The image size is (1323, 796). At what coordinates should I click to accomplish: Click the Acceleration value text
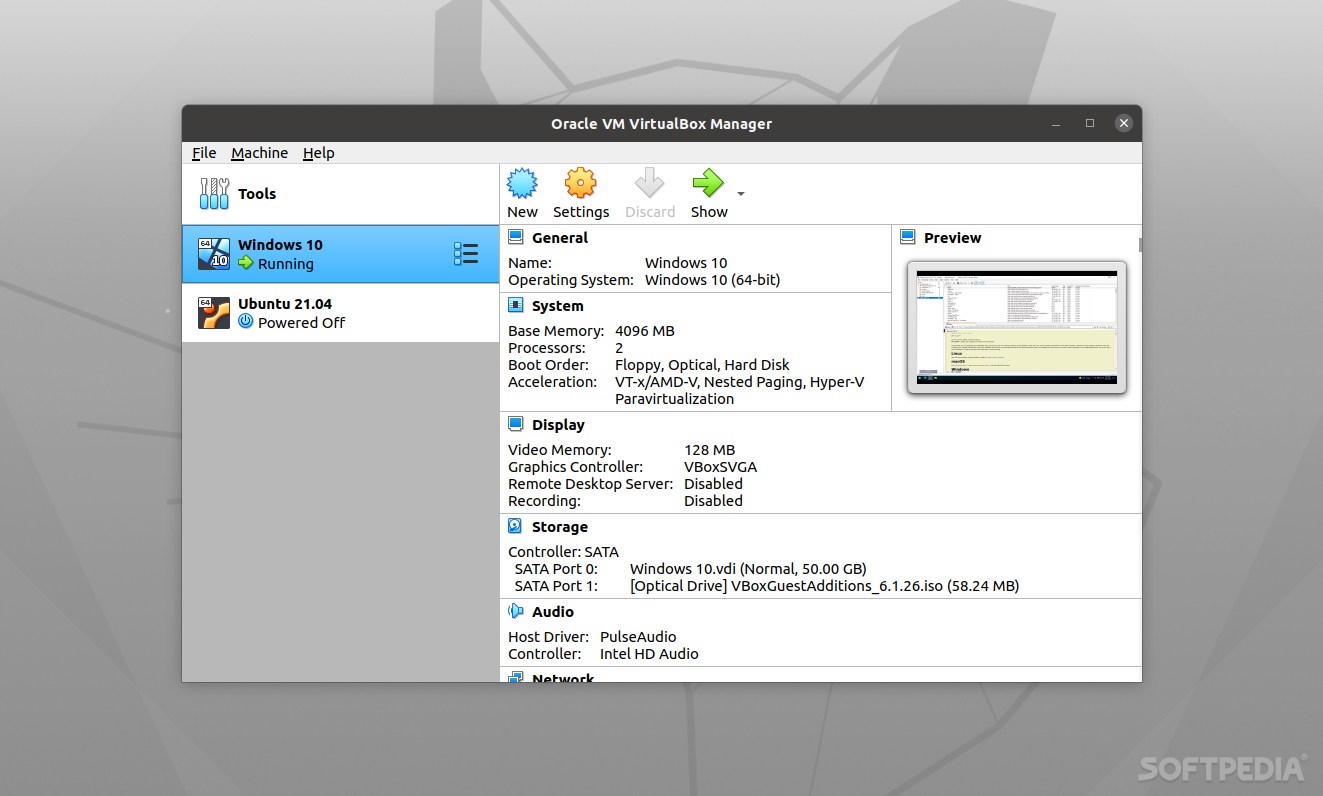click(740, 390)
